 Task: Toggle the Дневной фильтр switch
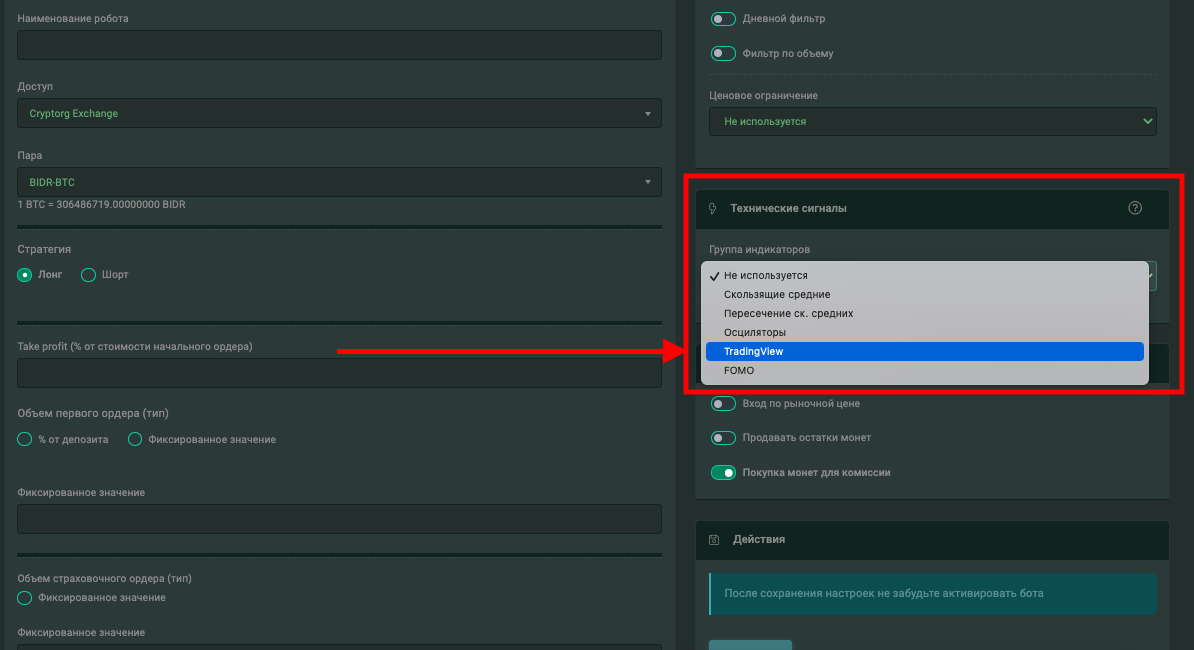(x=722, y=19)
